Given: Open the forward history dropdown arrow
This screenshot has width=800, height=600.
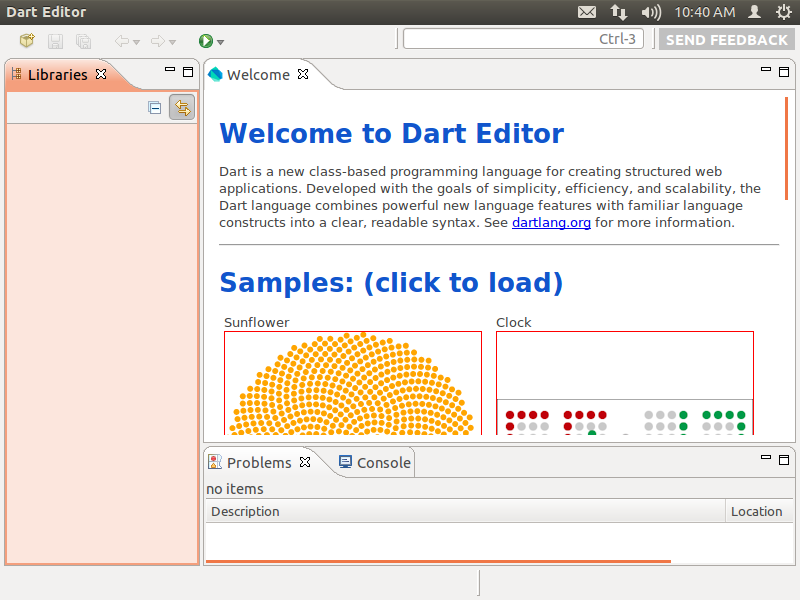Looking at the screenshot, I should 172,42.
